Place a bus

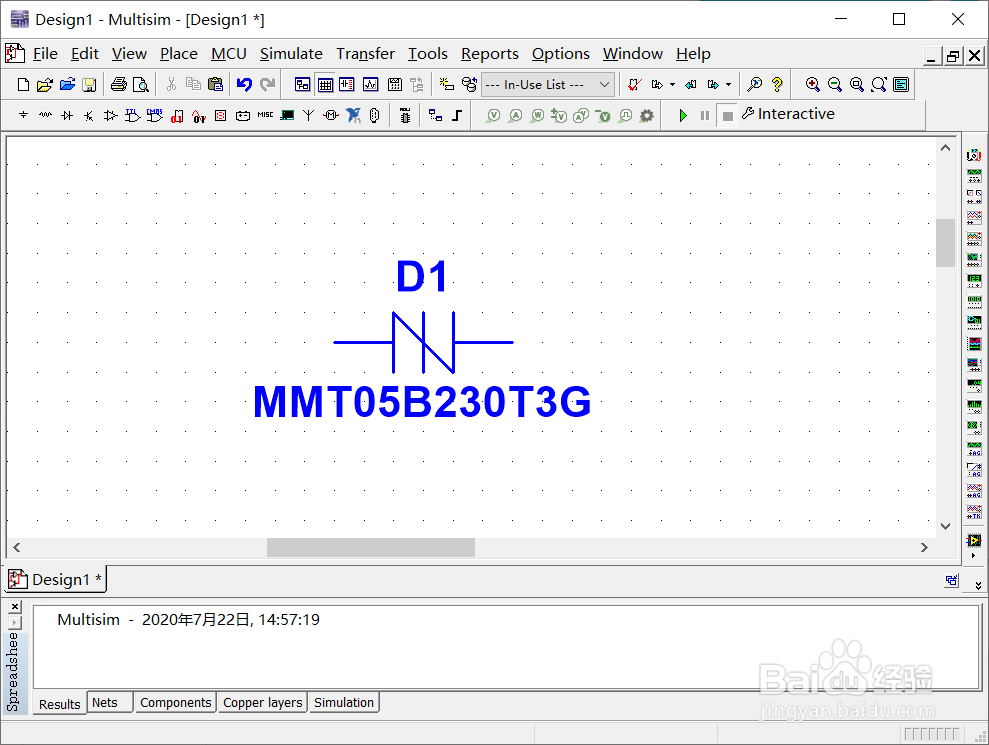(457, 115)
